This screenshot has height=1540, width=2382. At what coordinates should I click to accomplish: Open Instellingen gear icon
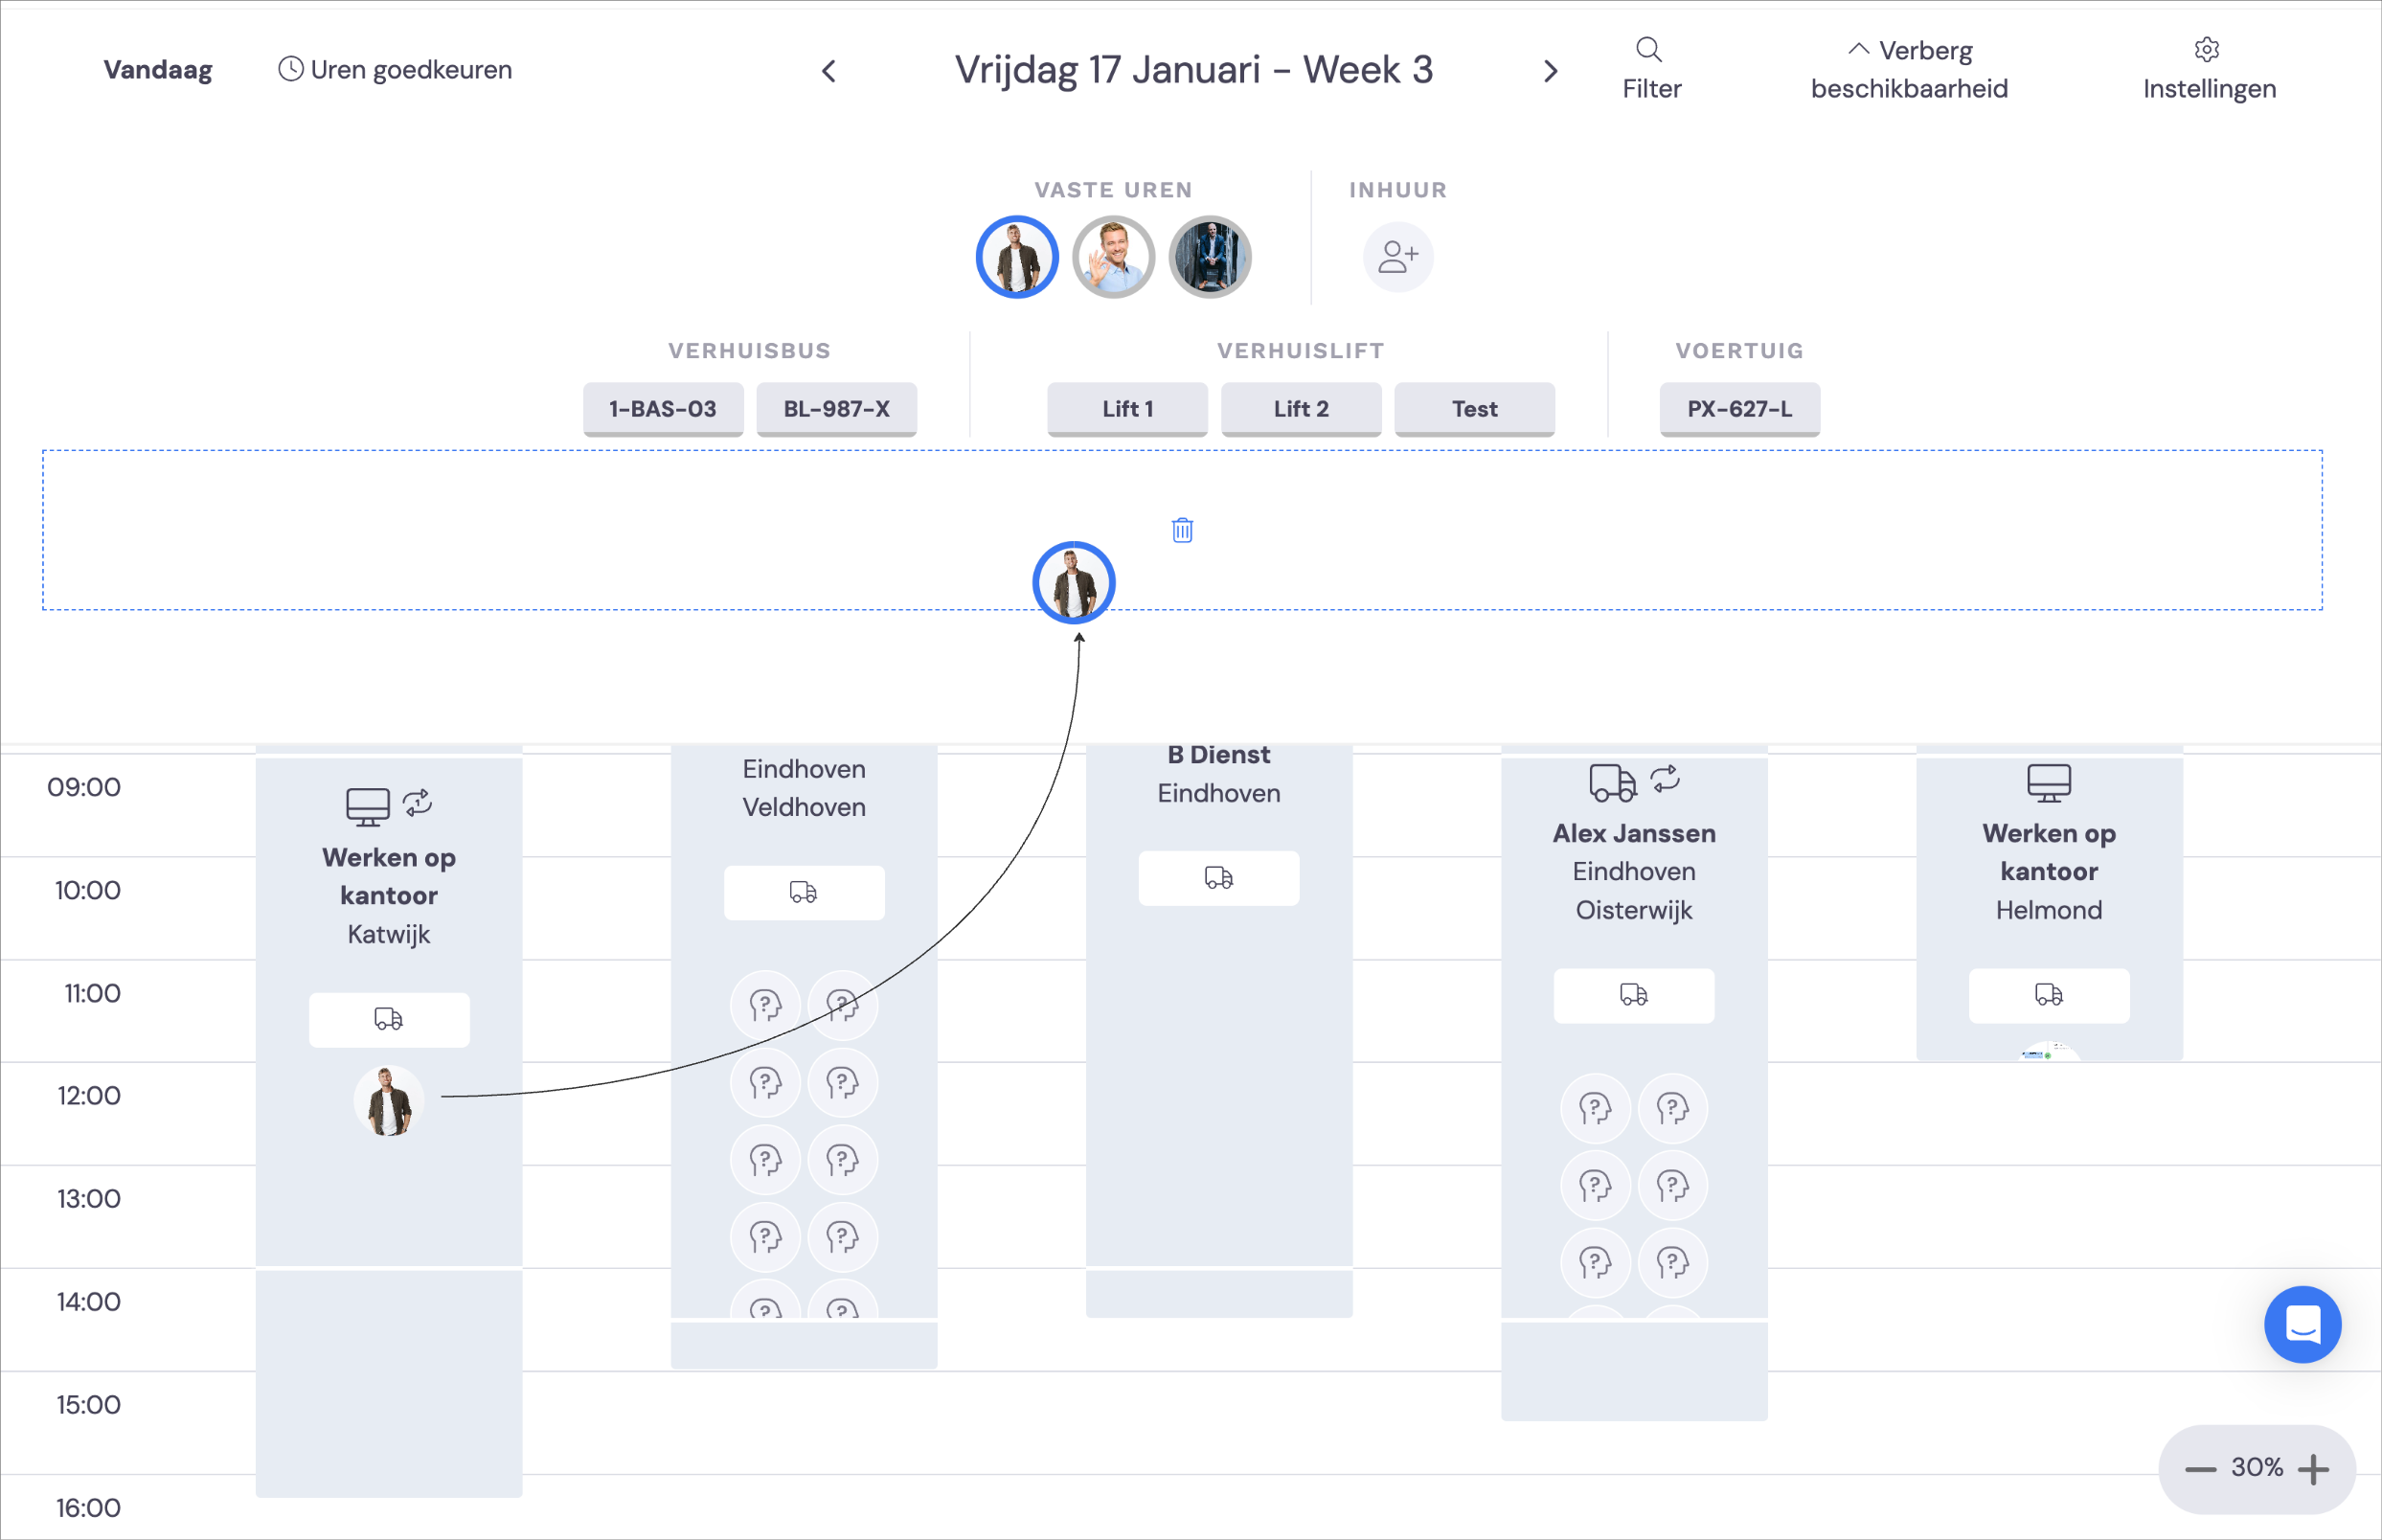(x=2207, y=49)
